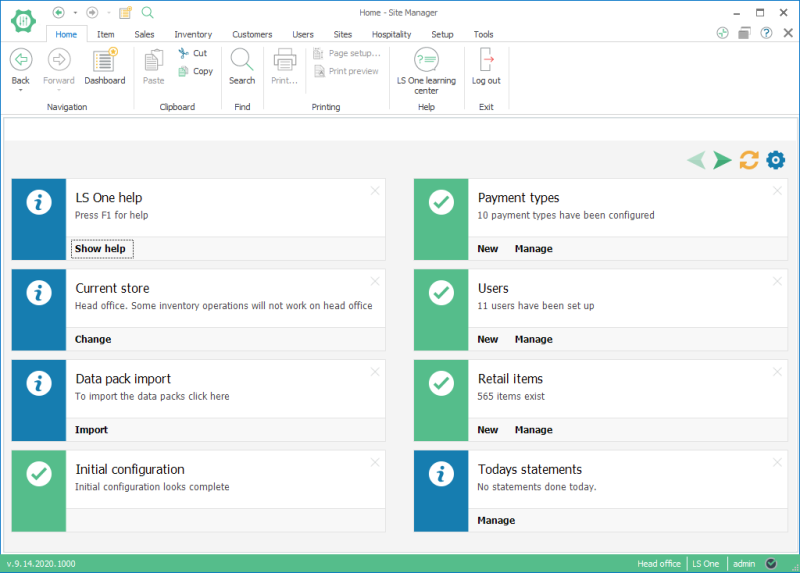Expand the Back button dropdown arrow
800x573 pixels.
[x=21, y=90]
